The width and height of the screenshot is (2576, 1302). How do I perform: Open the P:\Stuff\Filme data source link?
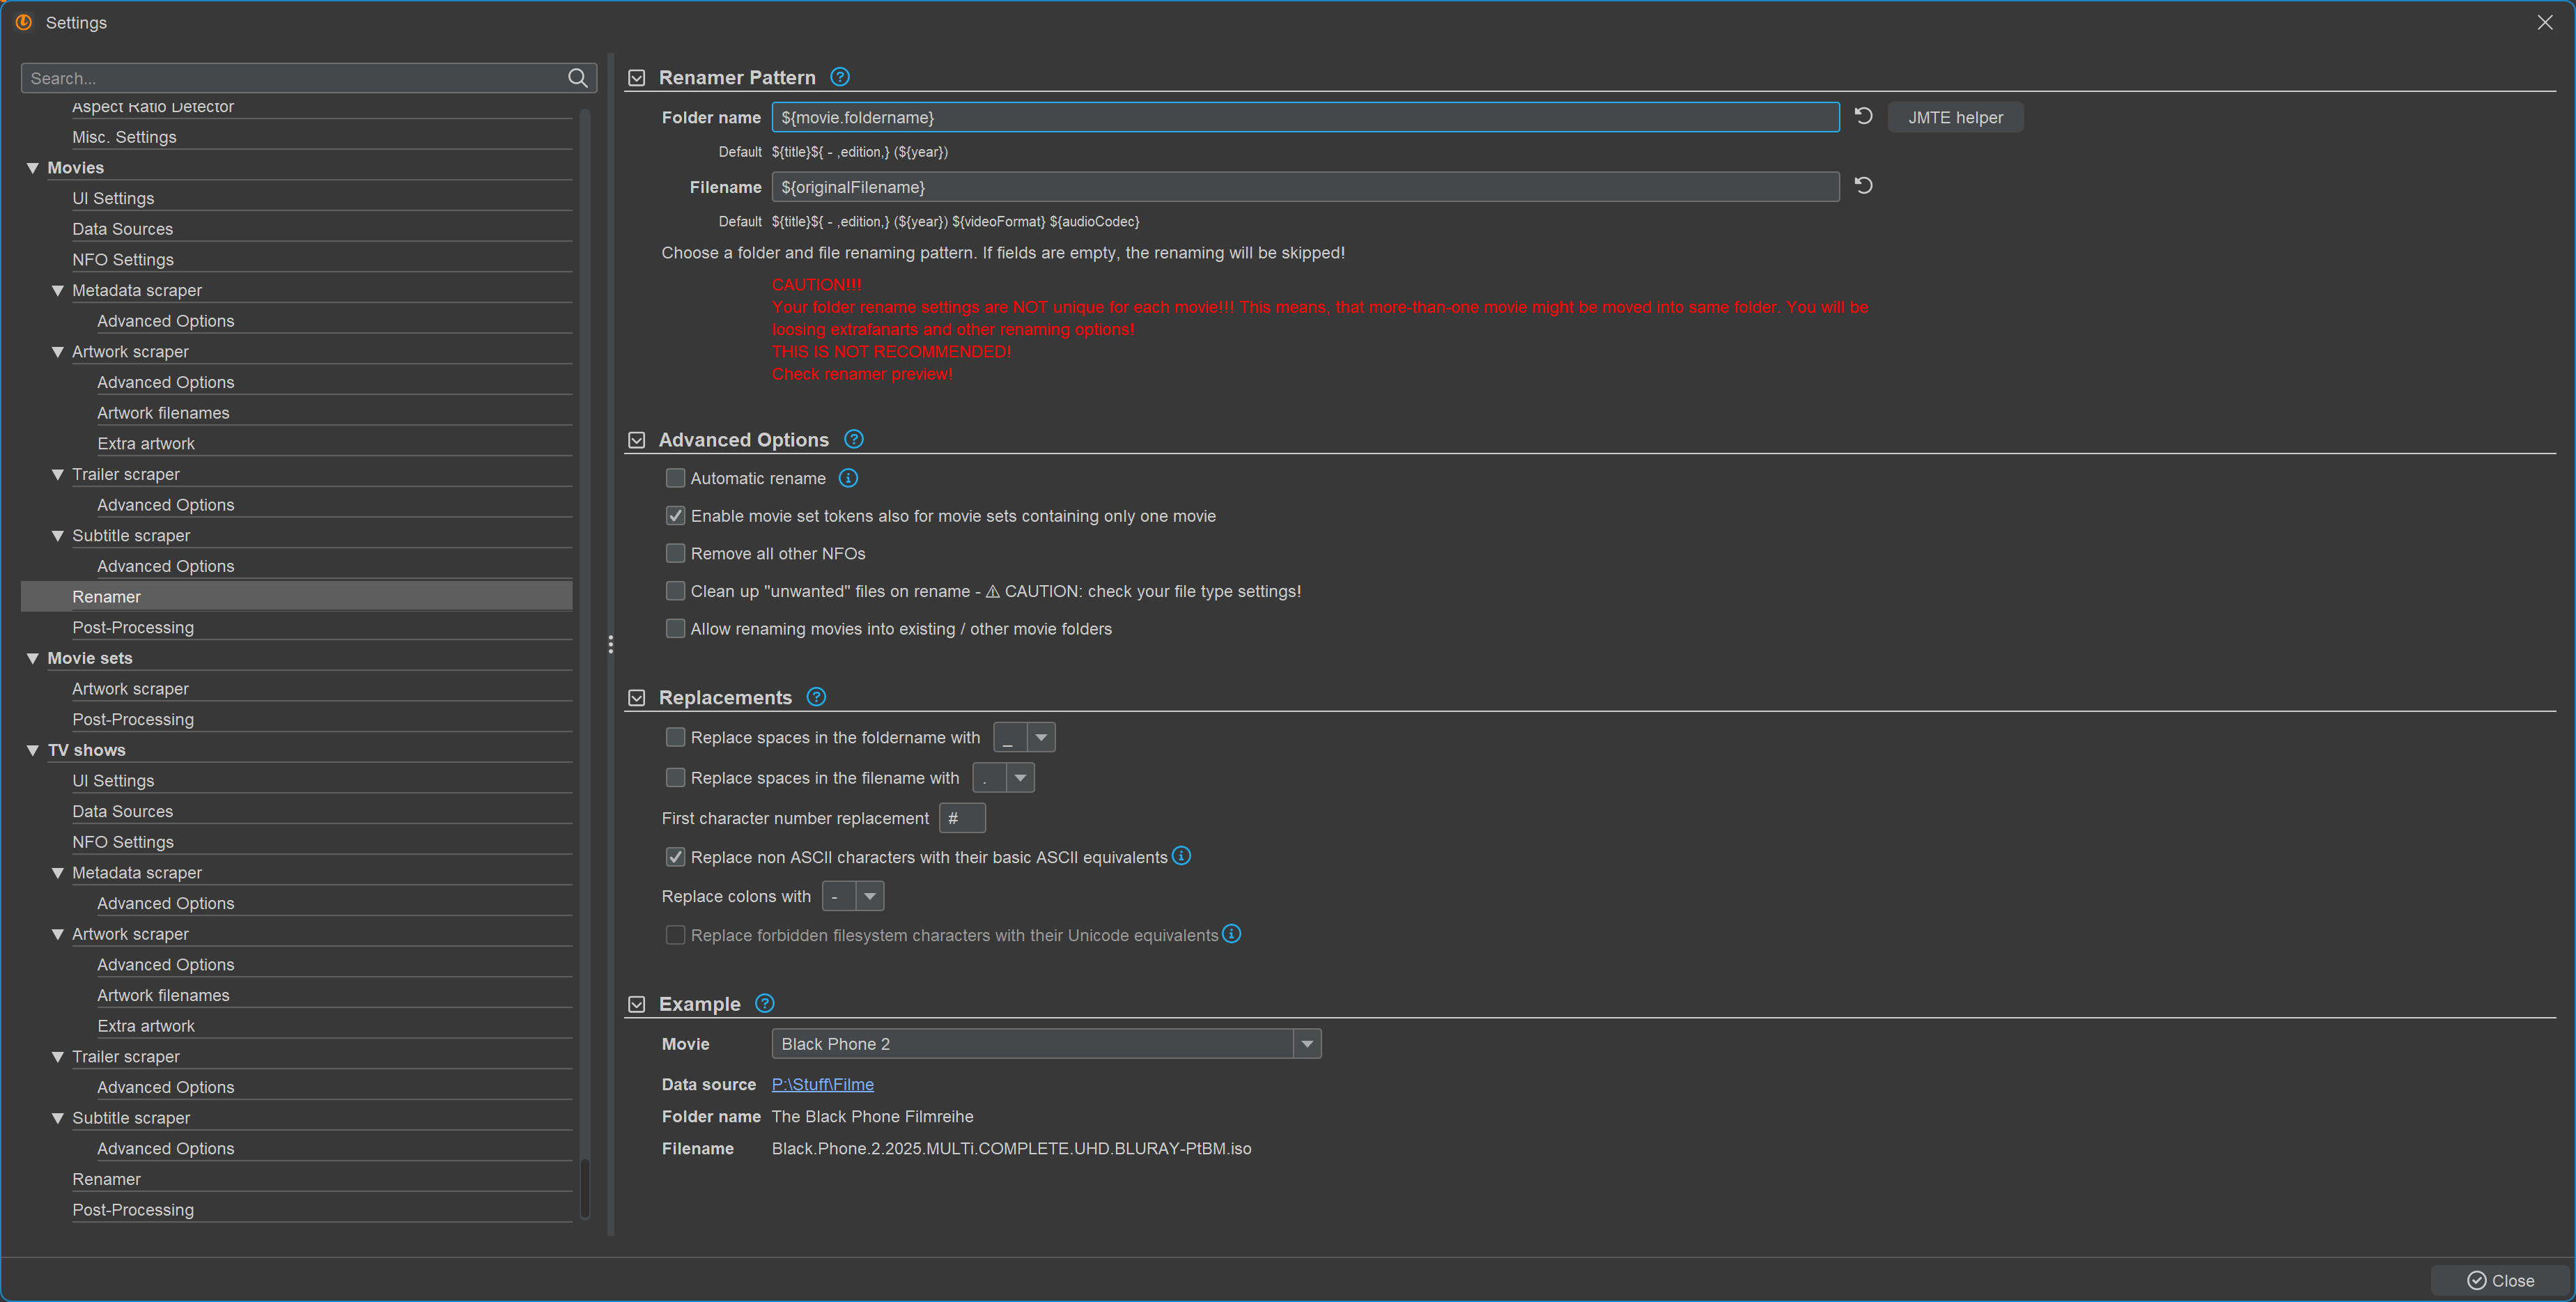(822, 1084)
